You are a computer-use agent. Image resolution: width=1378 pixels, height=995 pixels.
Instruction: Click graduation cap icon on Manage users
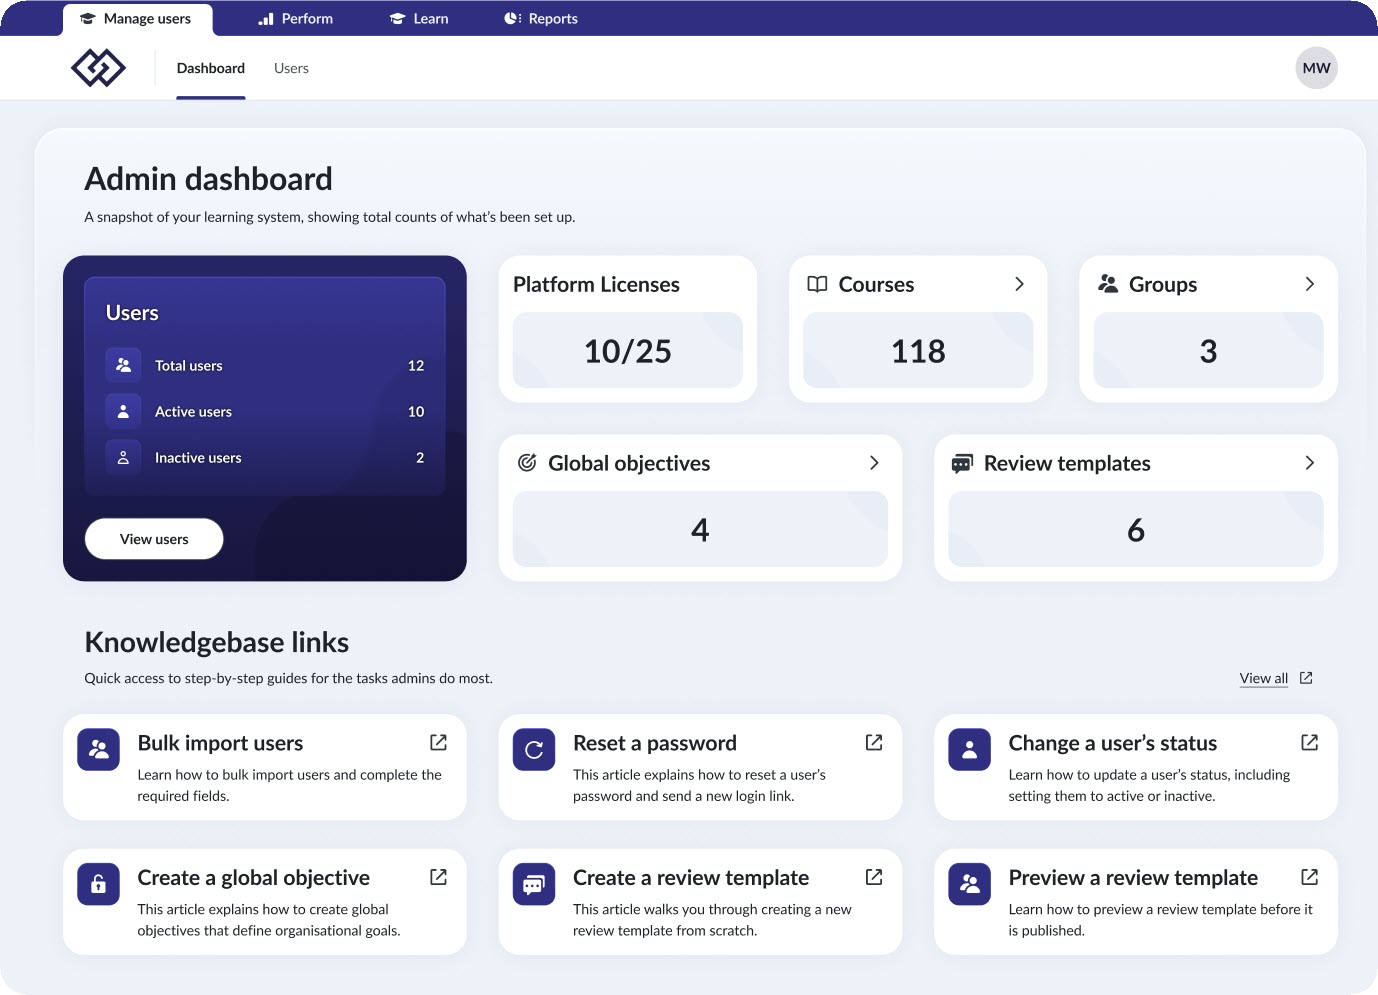click(x=87, y=19)
